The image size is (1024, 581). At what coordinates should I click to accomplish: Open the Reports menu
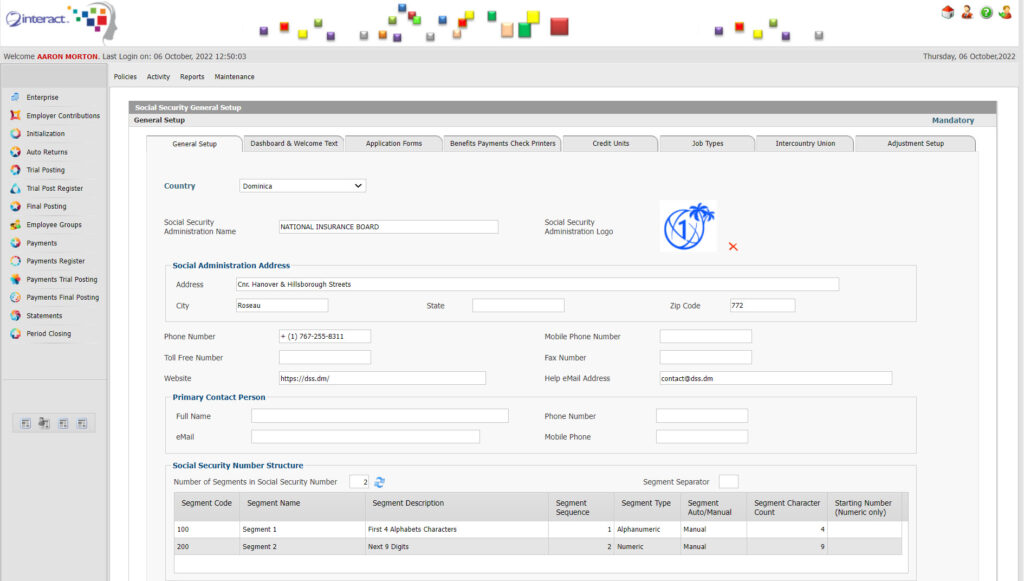[192, 77]
